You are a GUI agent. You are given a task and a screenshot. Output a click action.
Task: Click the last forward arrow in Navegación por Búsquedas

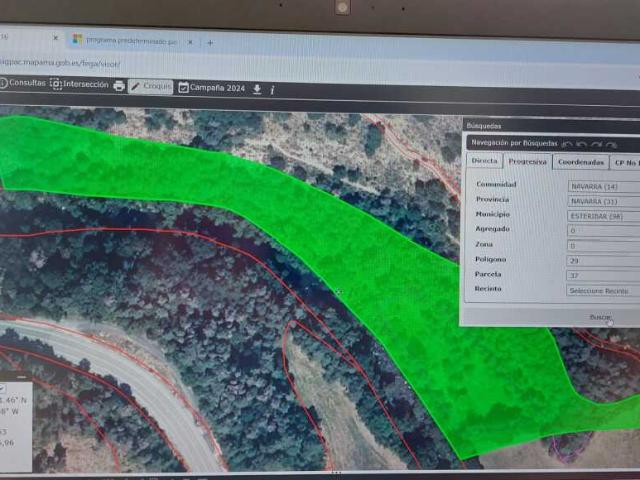pos(611,145)
